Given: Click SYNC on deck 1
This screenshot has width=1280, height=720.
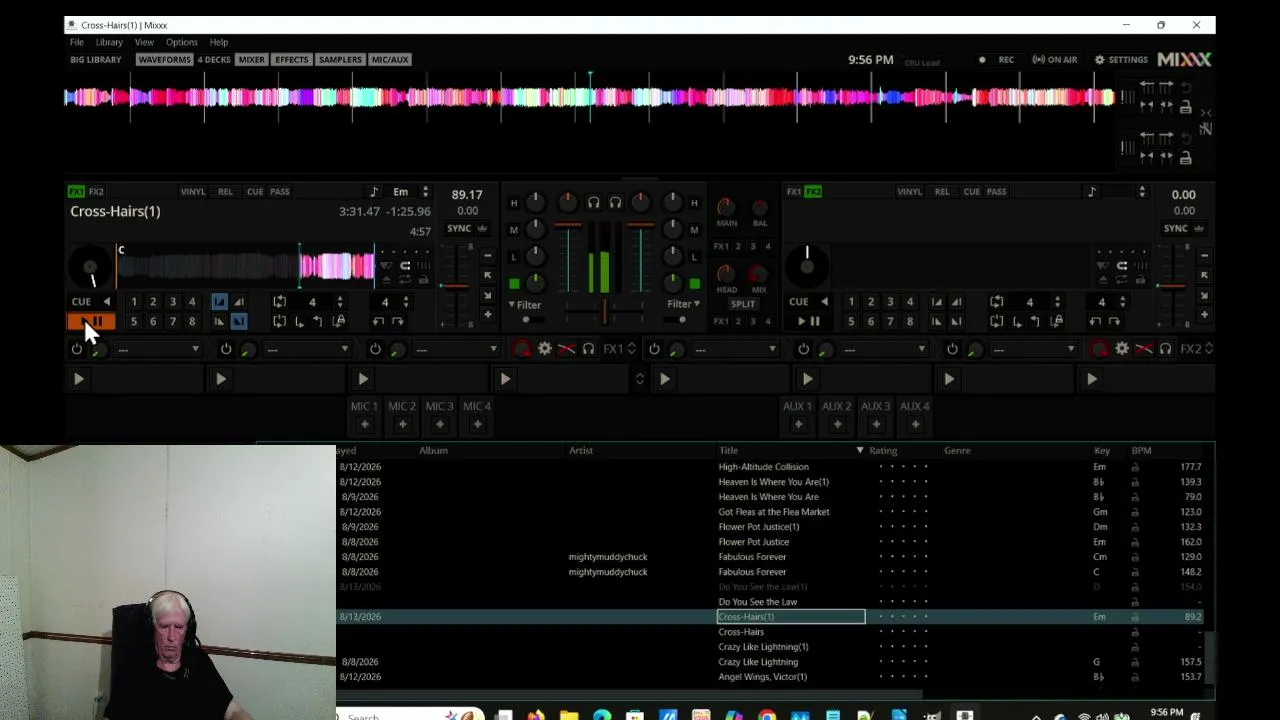Looking at the screenshot, I should (459, 228).
